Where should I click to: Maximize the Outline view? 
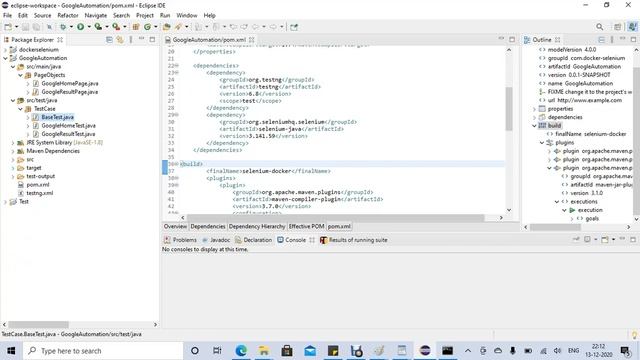click(x=633, y=40)
